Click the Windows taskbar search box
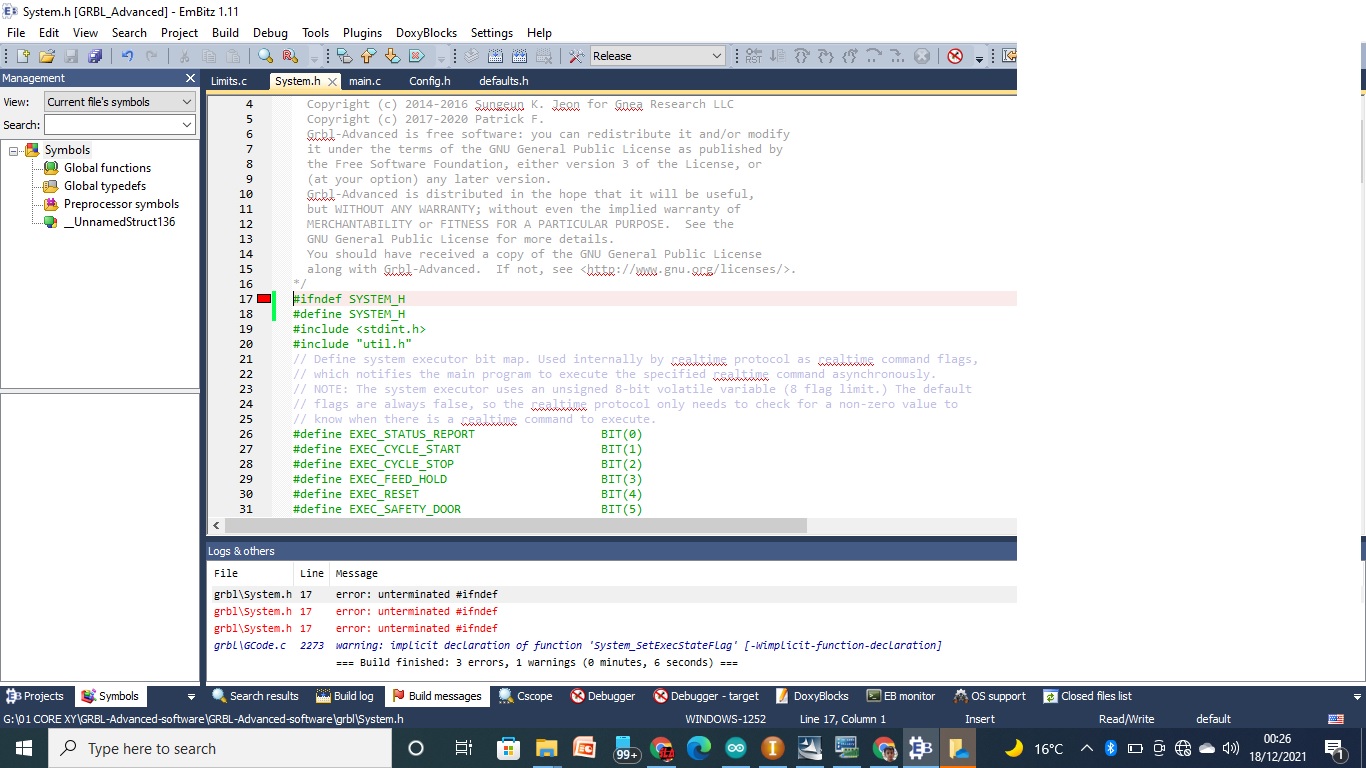The width and height of the screenshot is (1366, 768). pos(219,748)
